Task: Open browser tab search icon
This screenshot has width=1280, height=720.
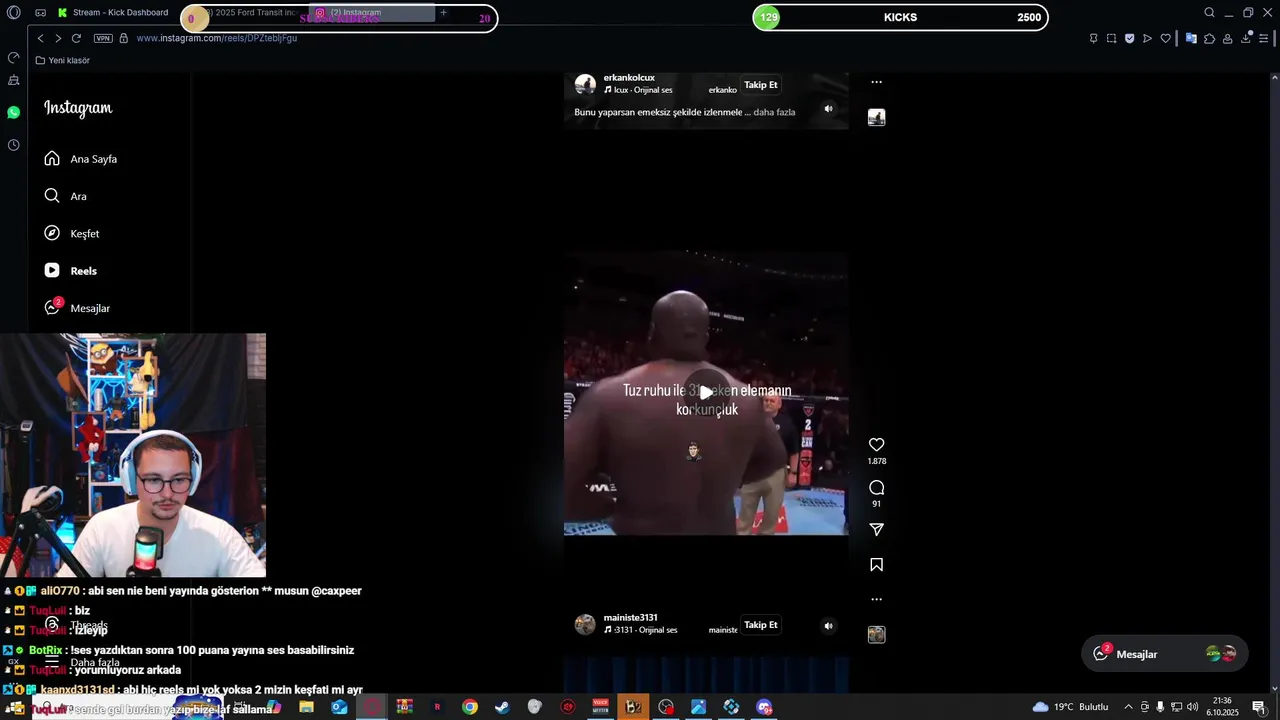Action: [1209, 13]
